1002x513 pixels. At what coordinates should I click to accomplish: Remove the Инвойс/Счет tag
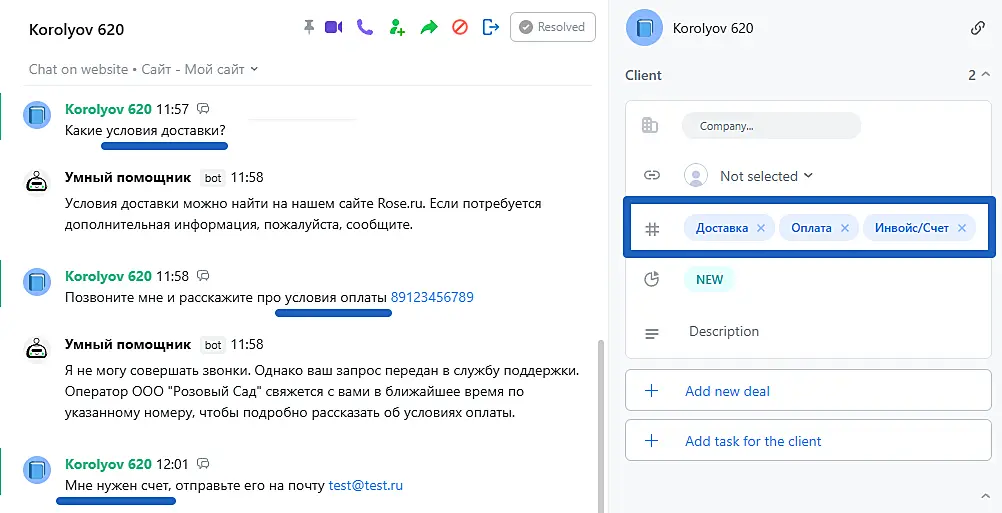pyautogui.click(x=962, y=228)
